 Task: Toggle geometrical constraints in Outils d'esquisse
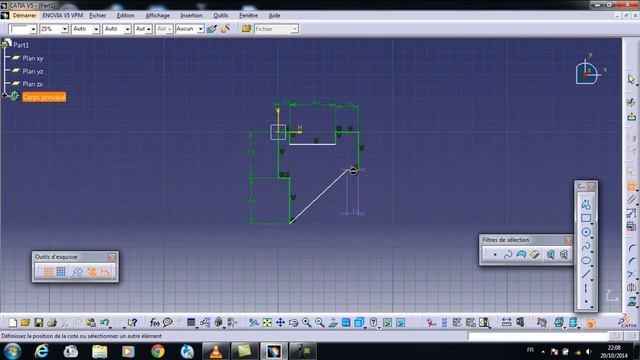pos(91,272)
